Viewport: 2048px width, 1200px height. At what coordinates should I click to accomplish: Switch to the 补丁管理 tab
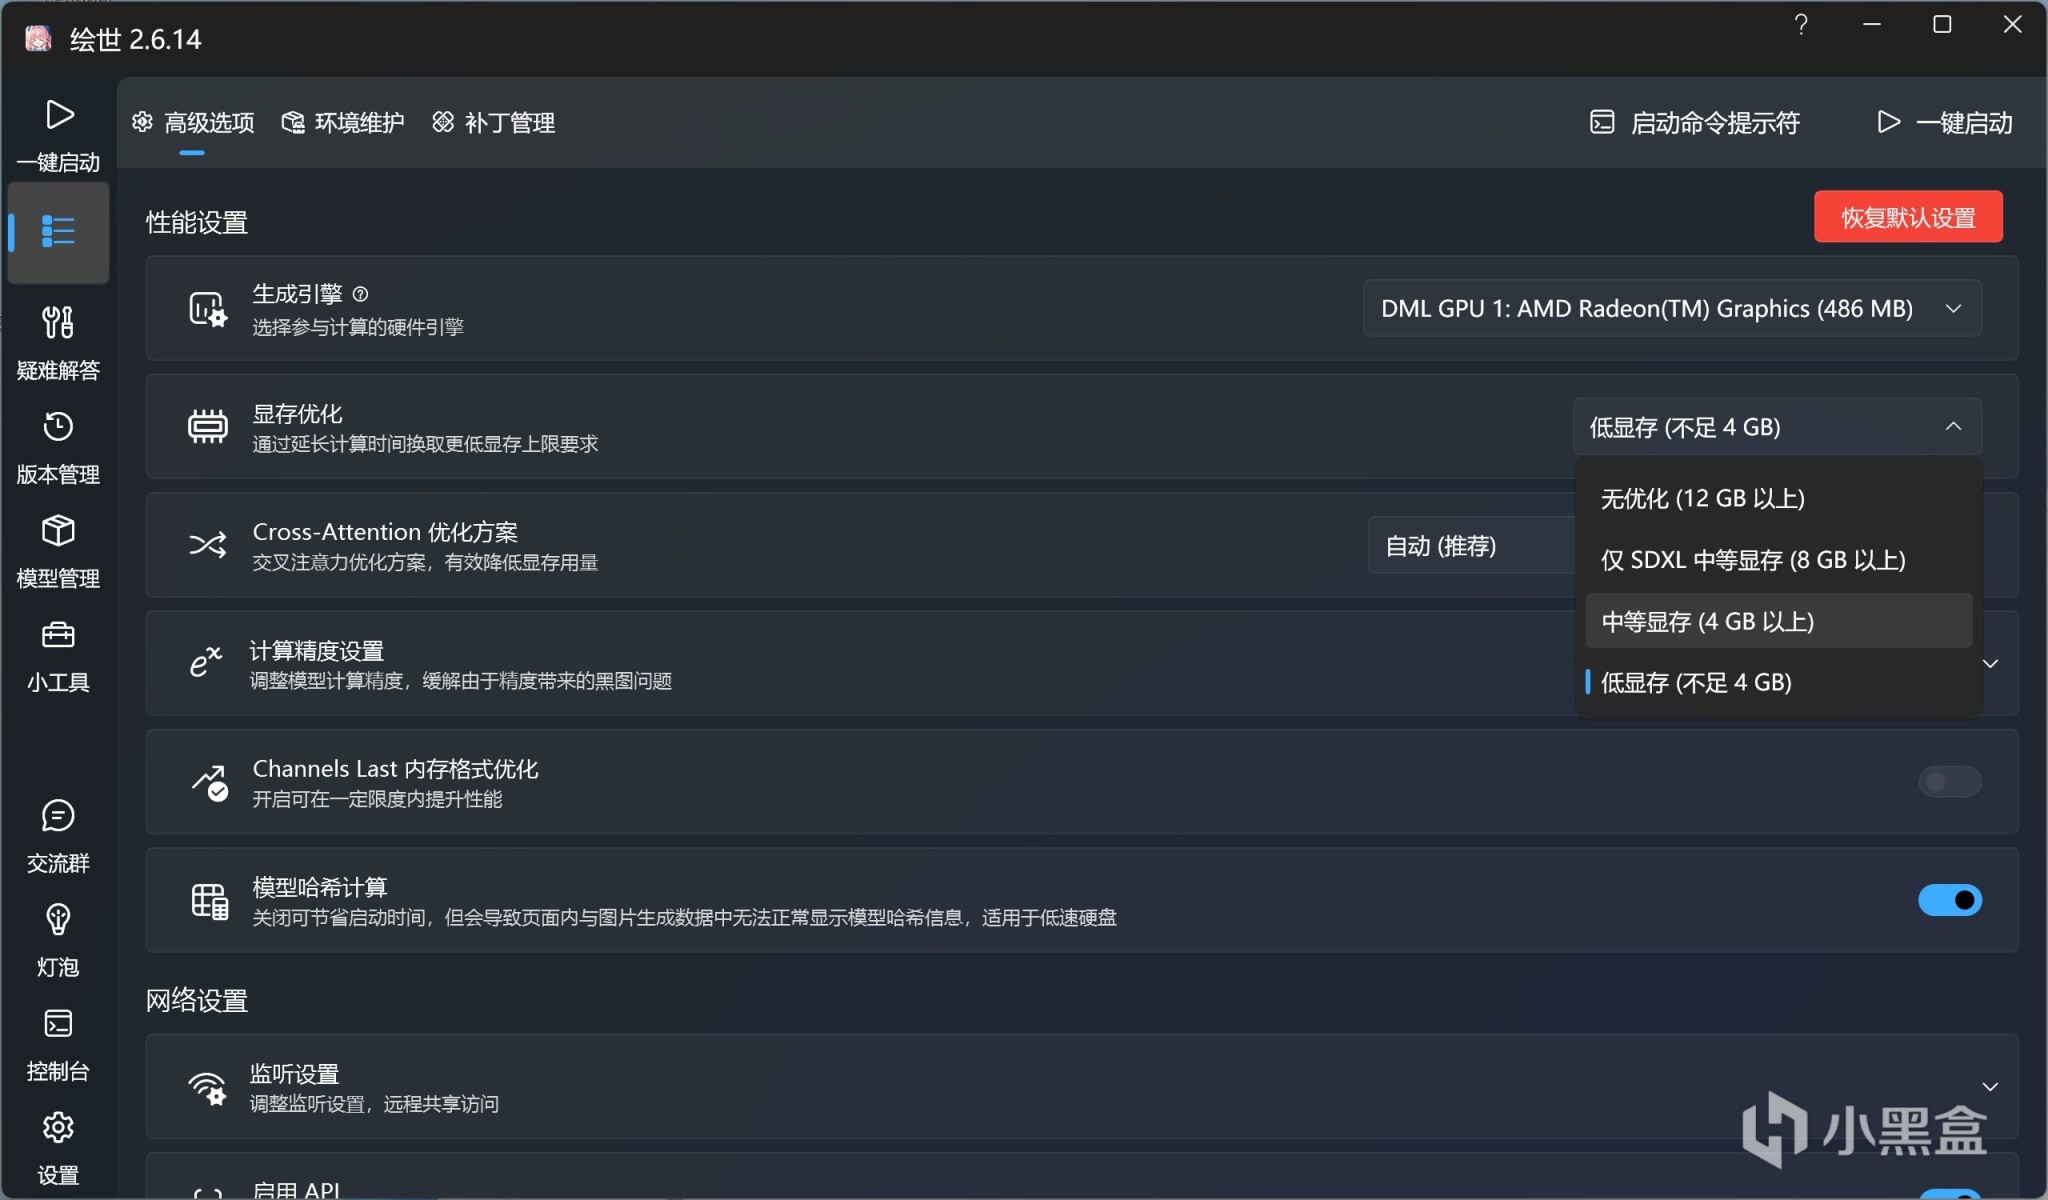pos(494,123)
